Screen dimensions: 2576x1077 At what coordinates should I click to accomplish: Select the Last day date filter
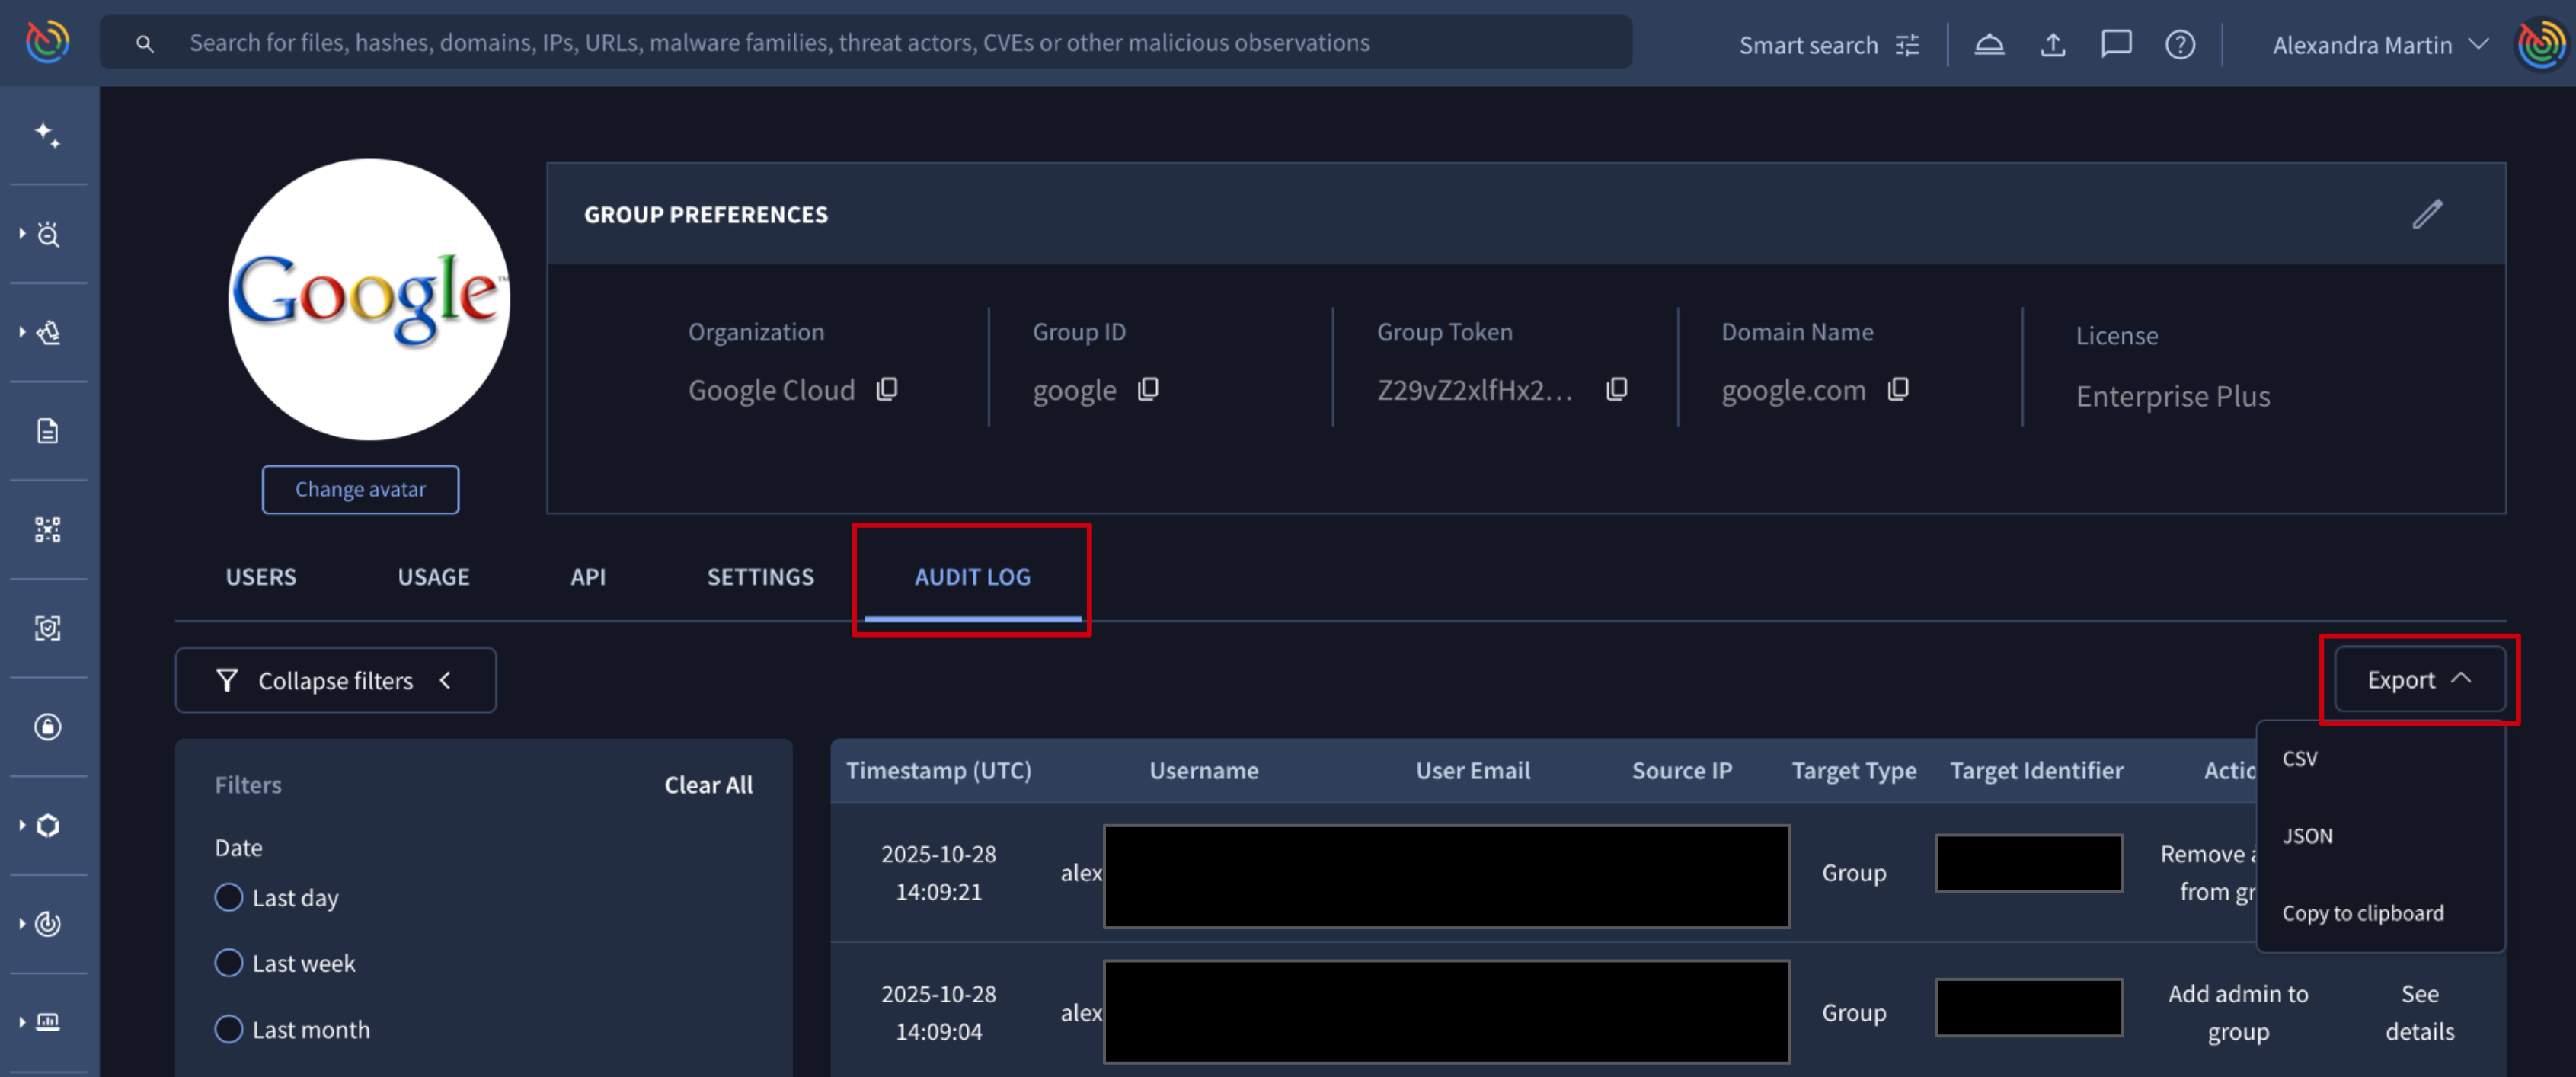(229, 897)
